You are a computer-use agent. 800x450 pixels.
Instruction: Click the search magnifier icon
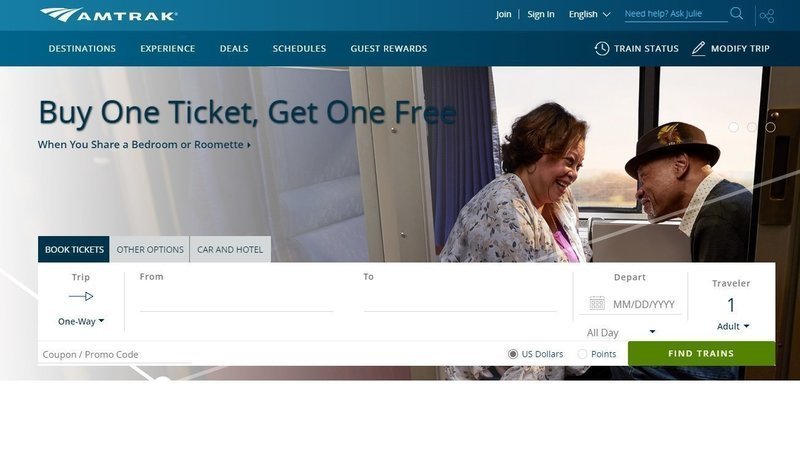736,13
